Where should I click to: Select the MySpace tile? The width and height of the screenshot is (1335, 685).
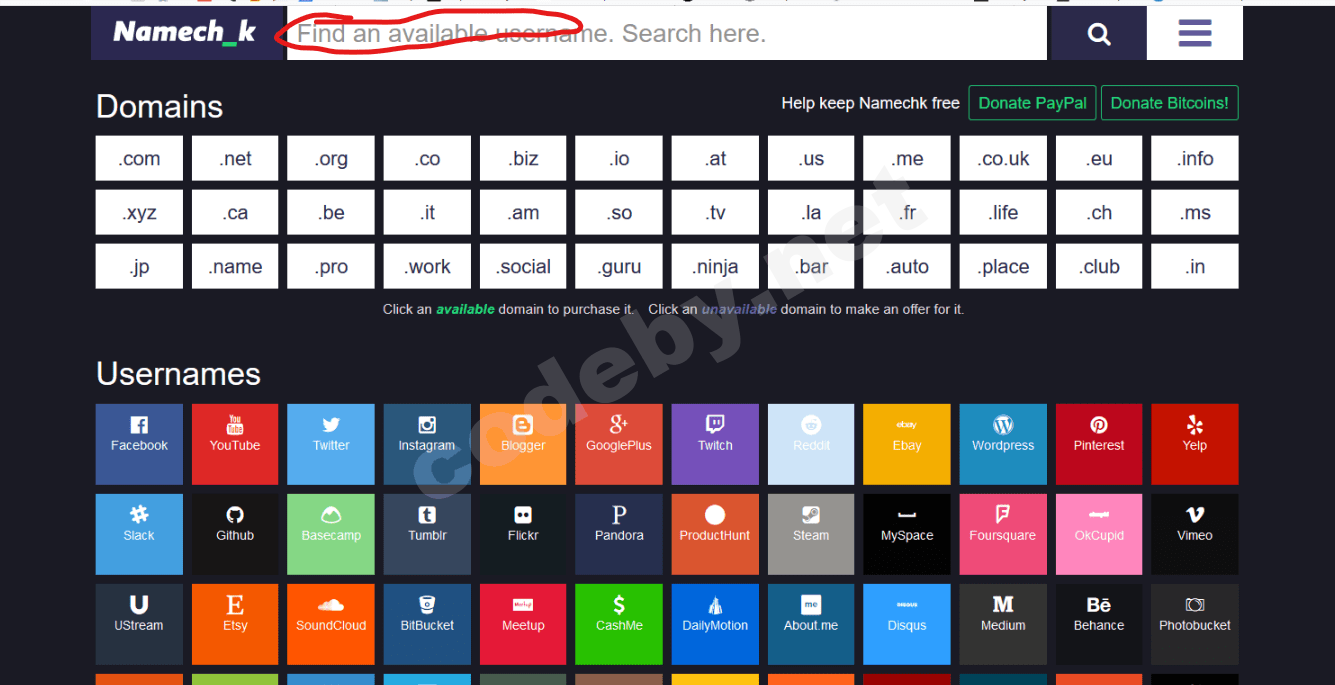(x=907, y=534)
